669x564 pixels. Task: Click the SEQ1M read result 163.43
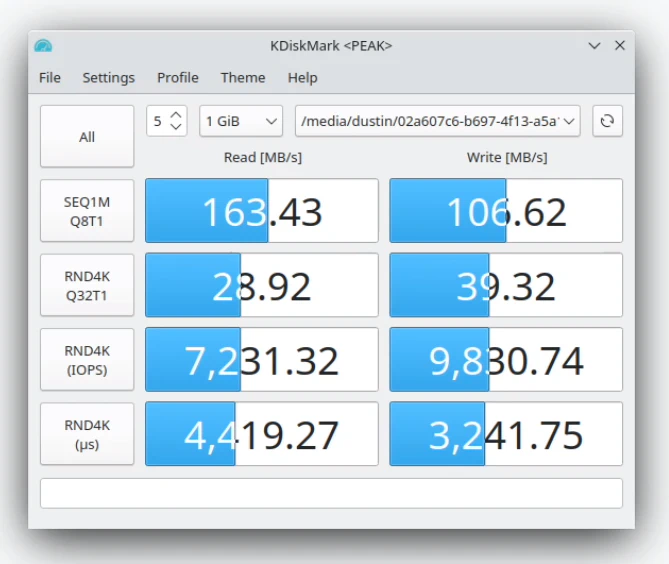click(x=262, y=211)
